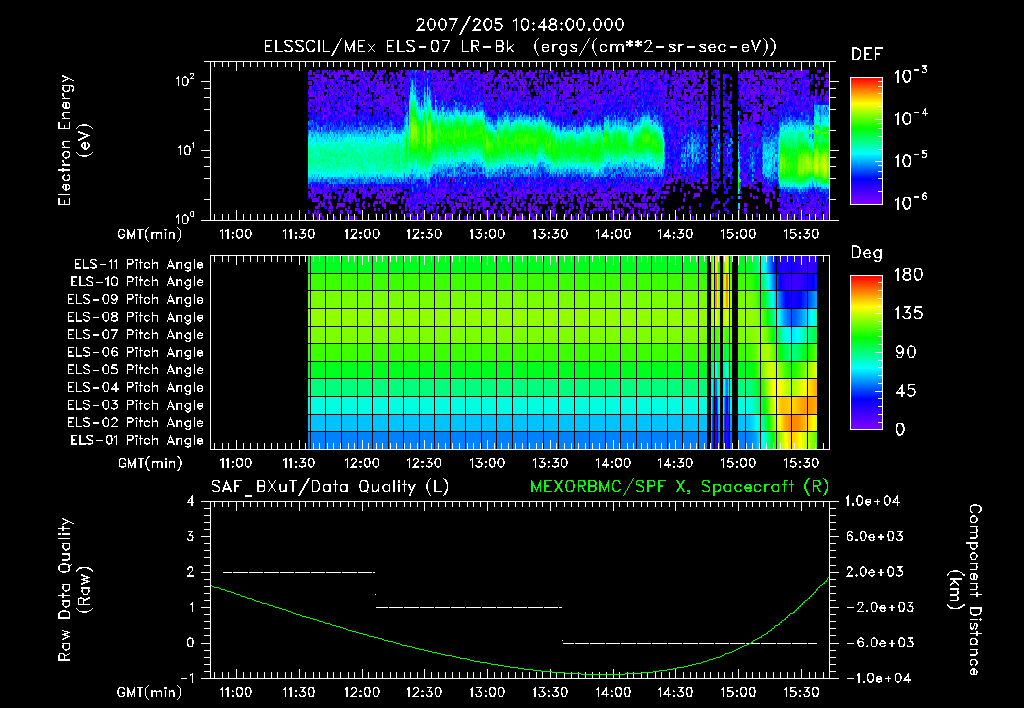Screen dimensions: 1024x708
Task: Select the ELS-01 Pitch Angle row label
Action: point(137,440)
